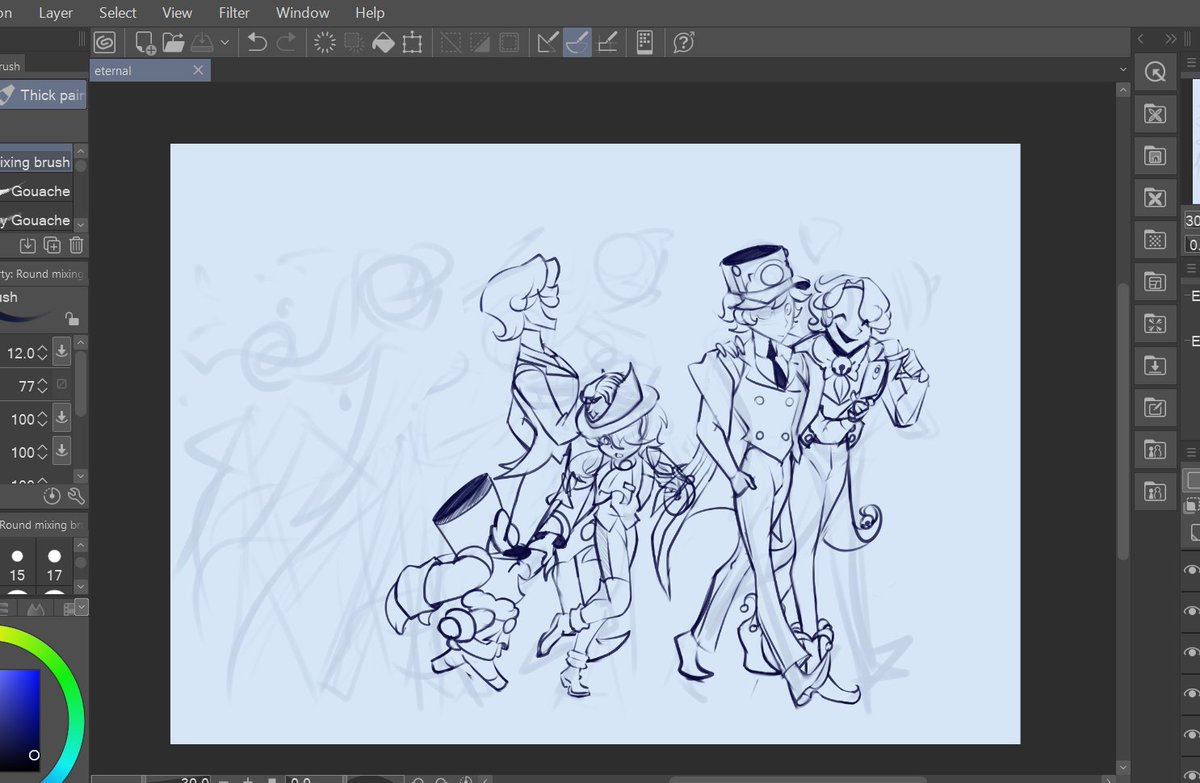1200x783 pixels.
Task: Open the material folder icon with download arrow
Action: click(x=1155, y=366)
